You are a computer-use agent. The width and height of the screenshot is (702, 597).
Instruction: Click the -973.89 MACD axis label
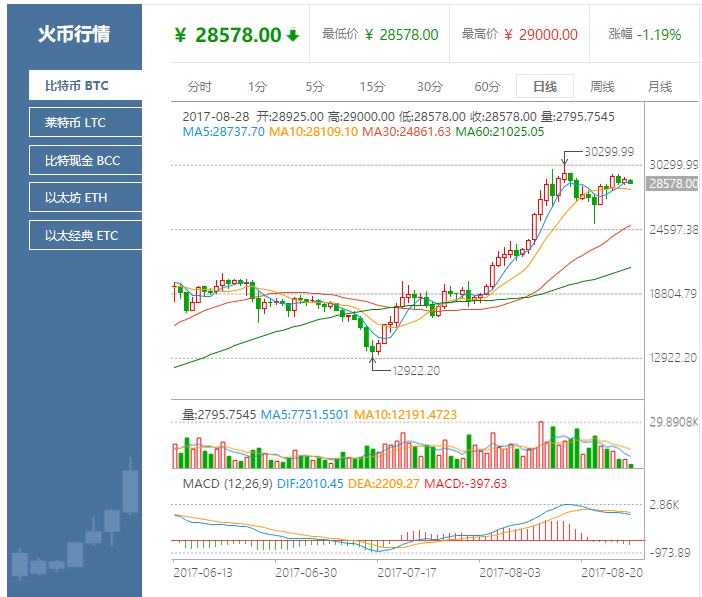[x=670, y=552]
